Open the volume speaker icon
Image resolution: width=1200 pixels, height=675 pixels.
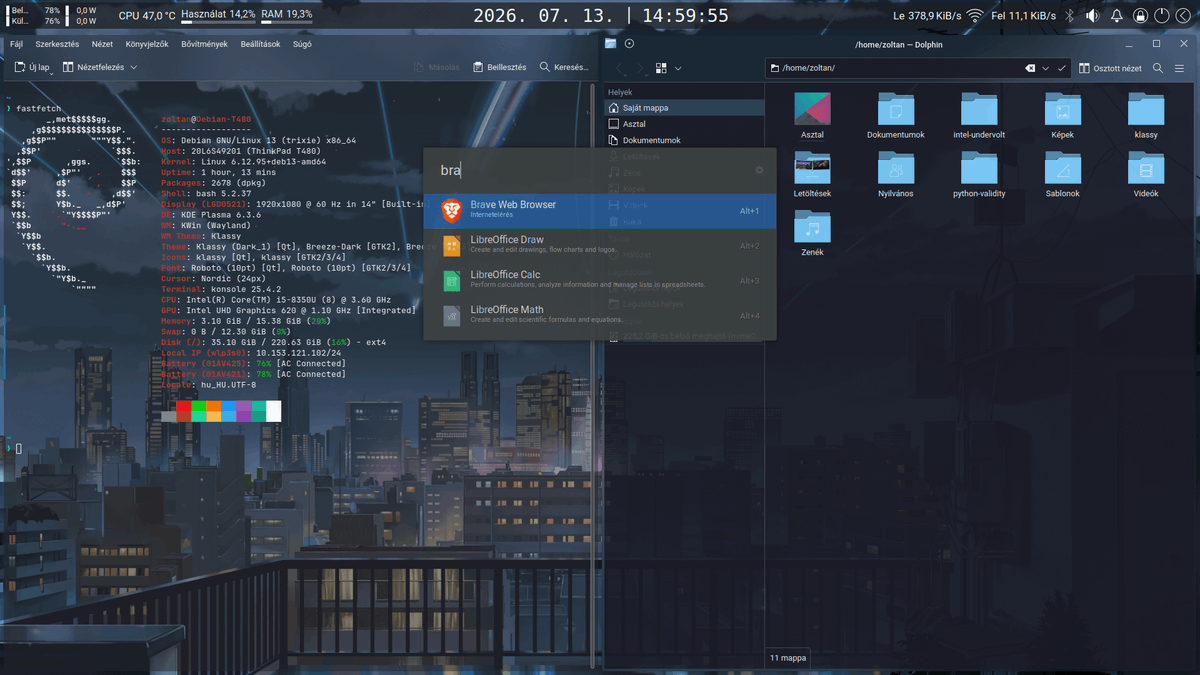(1092, 15)
